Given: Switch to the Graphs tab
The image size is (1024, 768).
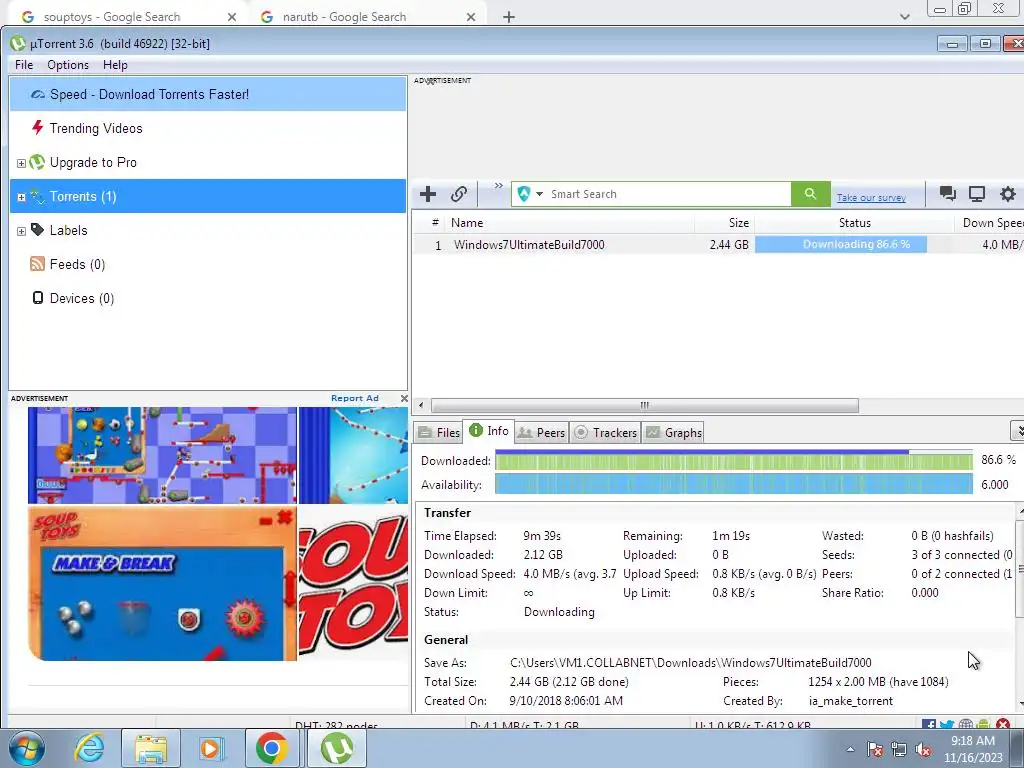Looking at the screenshot, I should point(675,432).
